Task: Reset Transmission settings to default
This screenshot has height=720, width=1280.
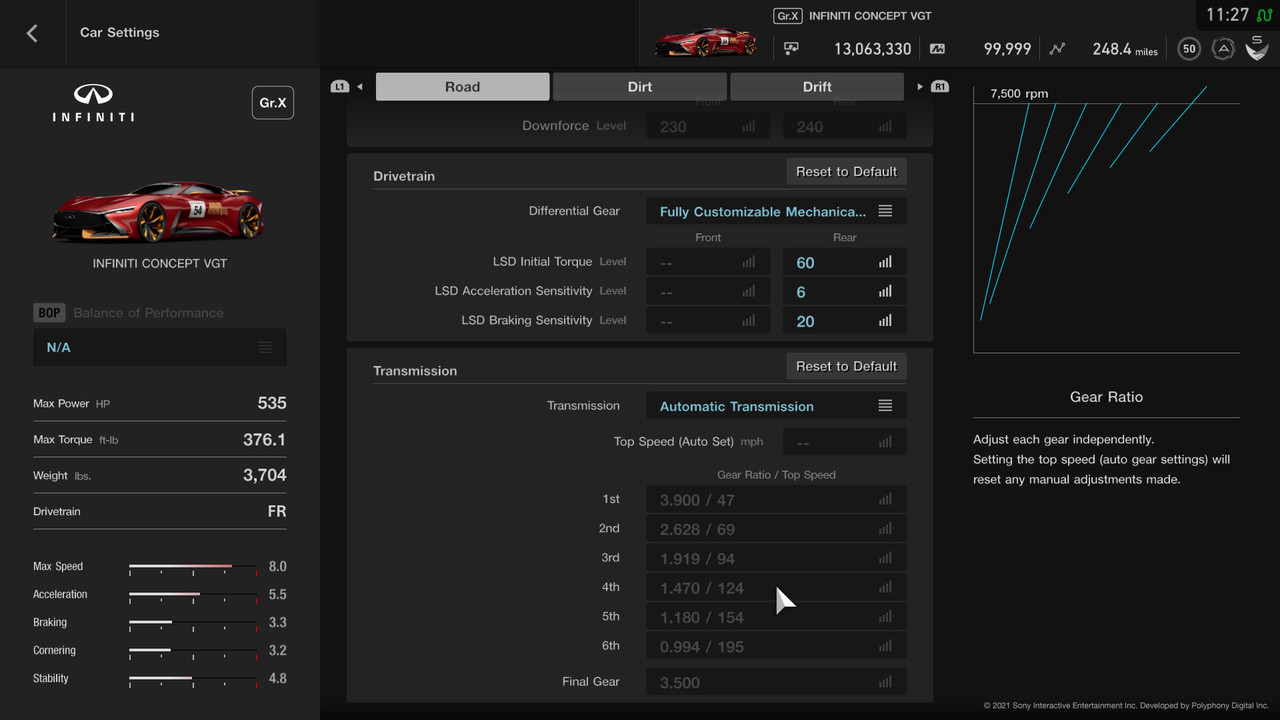Action: click(x=846, y=366)
